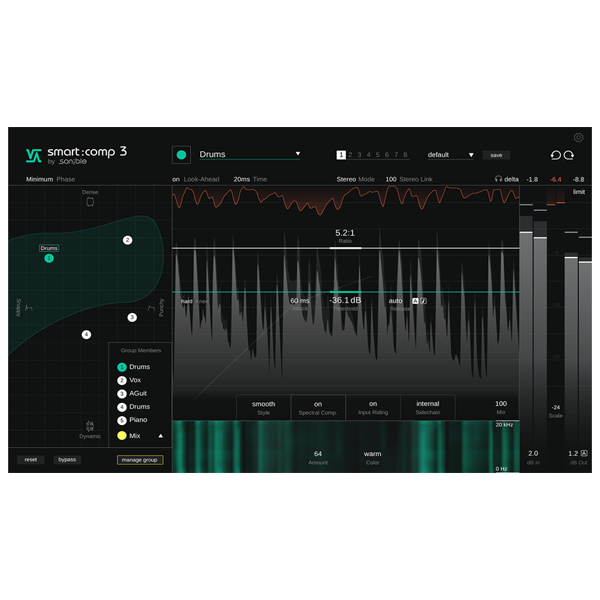Click the Snappy icon on the style pad
The height and width of the screenshot is (600, 600).
pos(27,307)
